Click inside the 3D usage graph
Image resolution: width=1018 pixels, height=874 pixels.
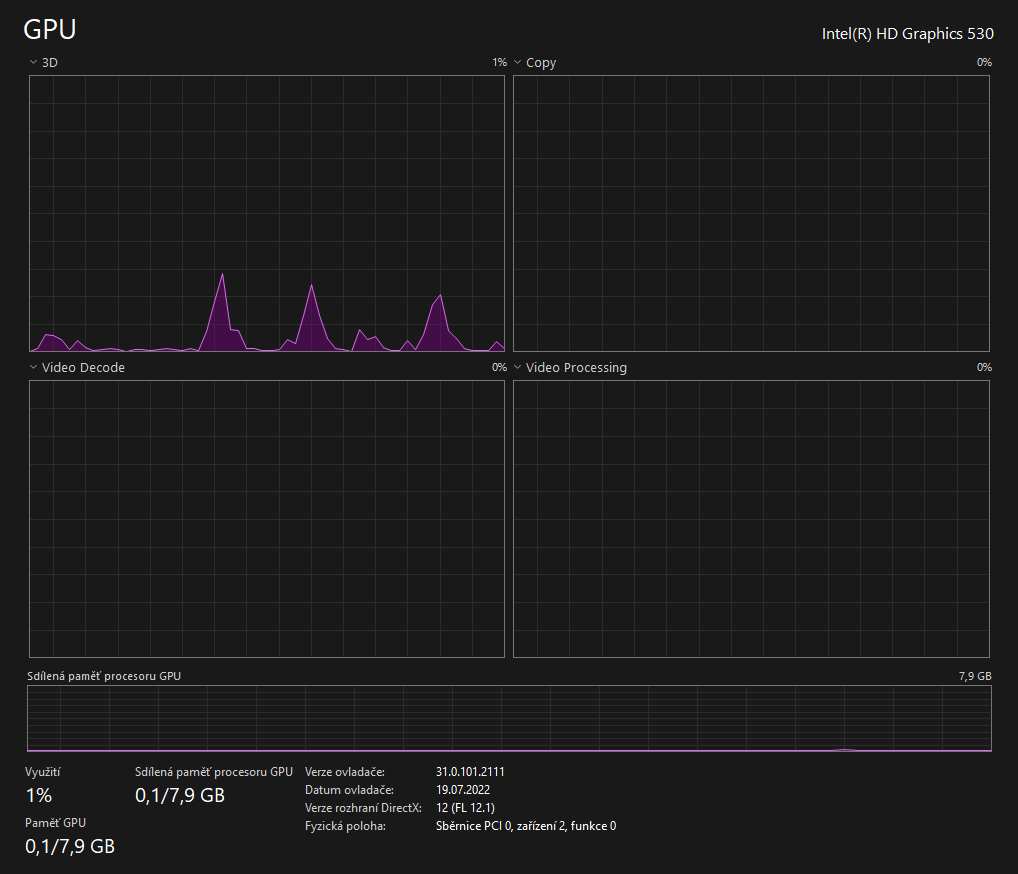tap(267, 213)
